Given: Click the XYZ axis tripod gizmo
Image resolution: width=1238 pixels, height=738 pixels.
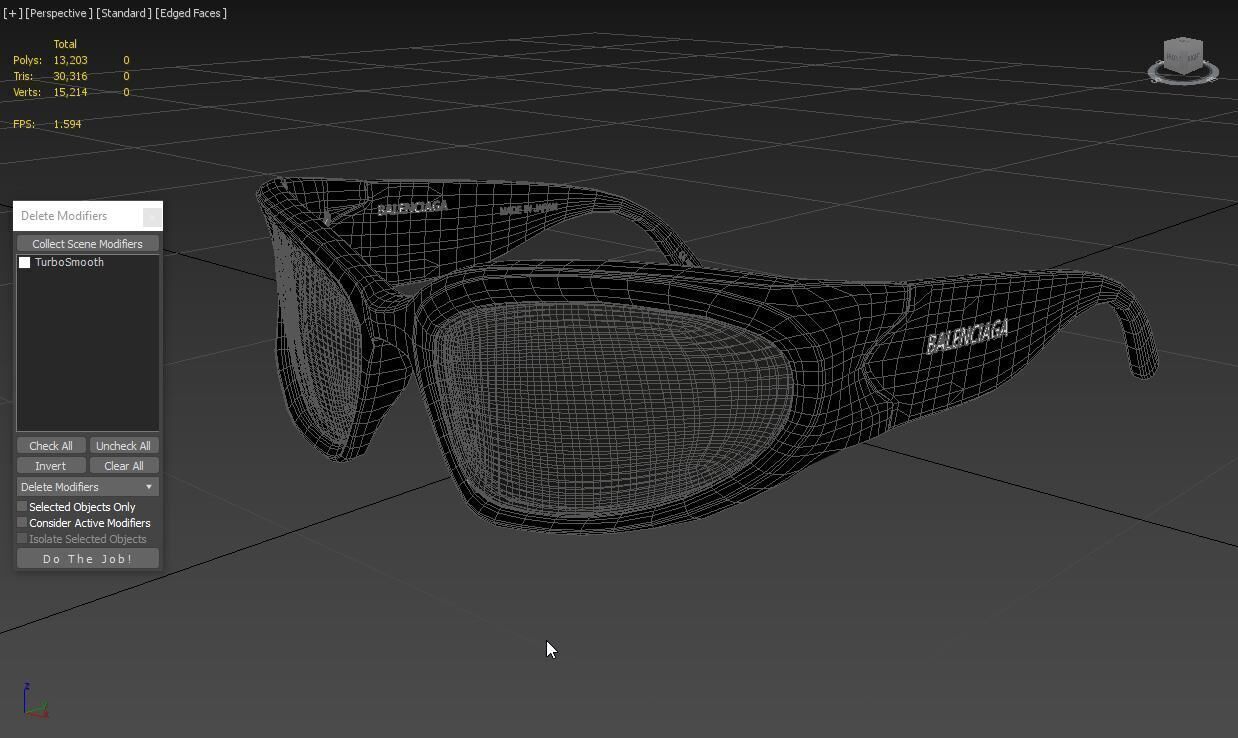Looking at the screenshot, I should [35, 701].
